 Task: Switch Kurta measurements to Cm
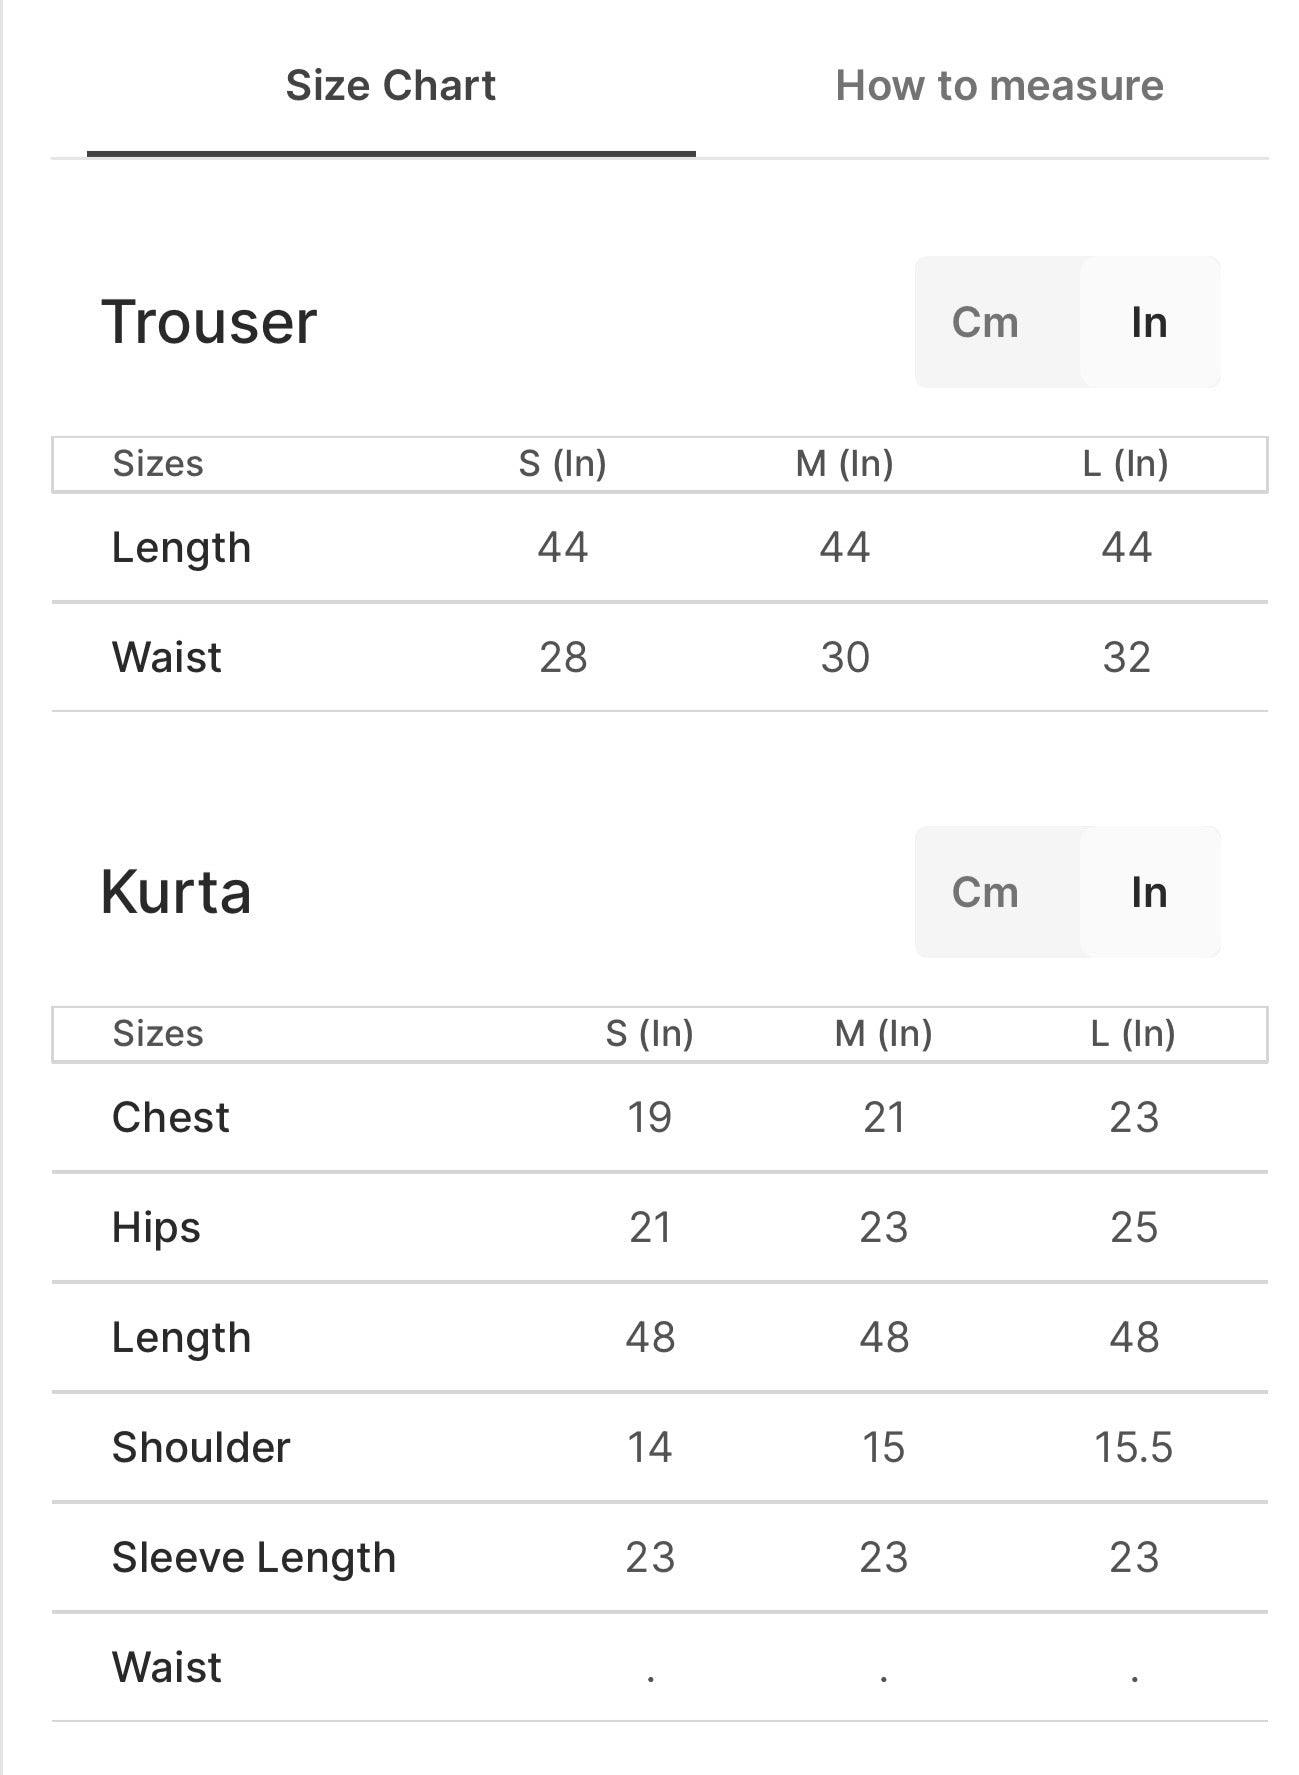[x=985, y=892]
